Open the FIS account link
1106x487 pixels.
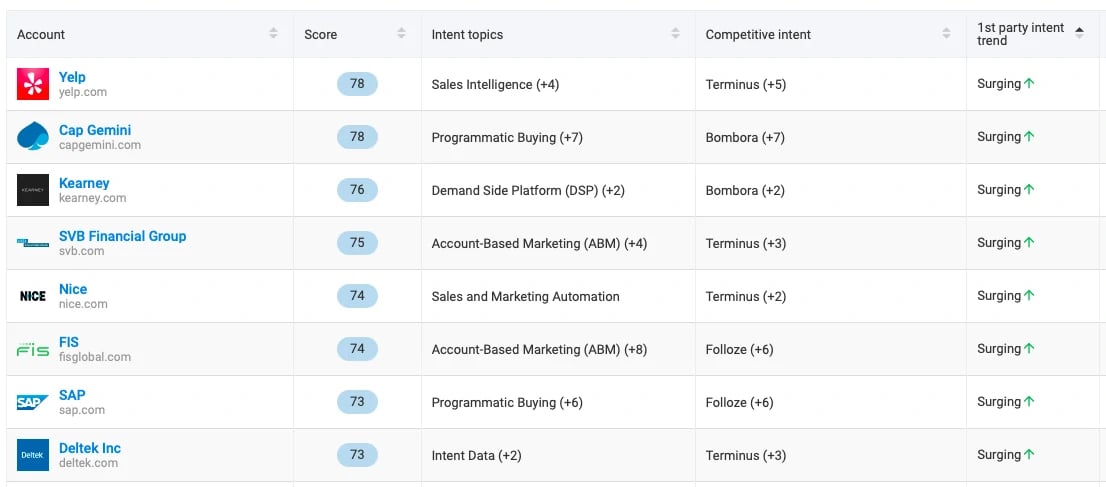pos(68,342)
